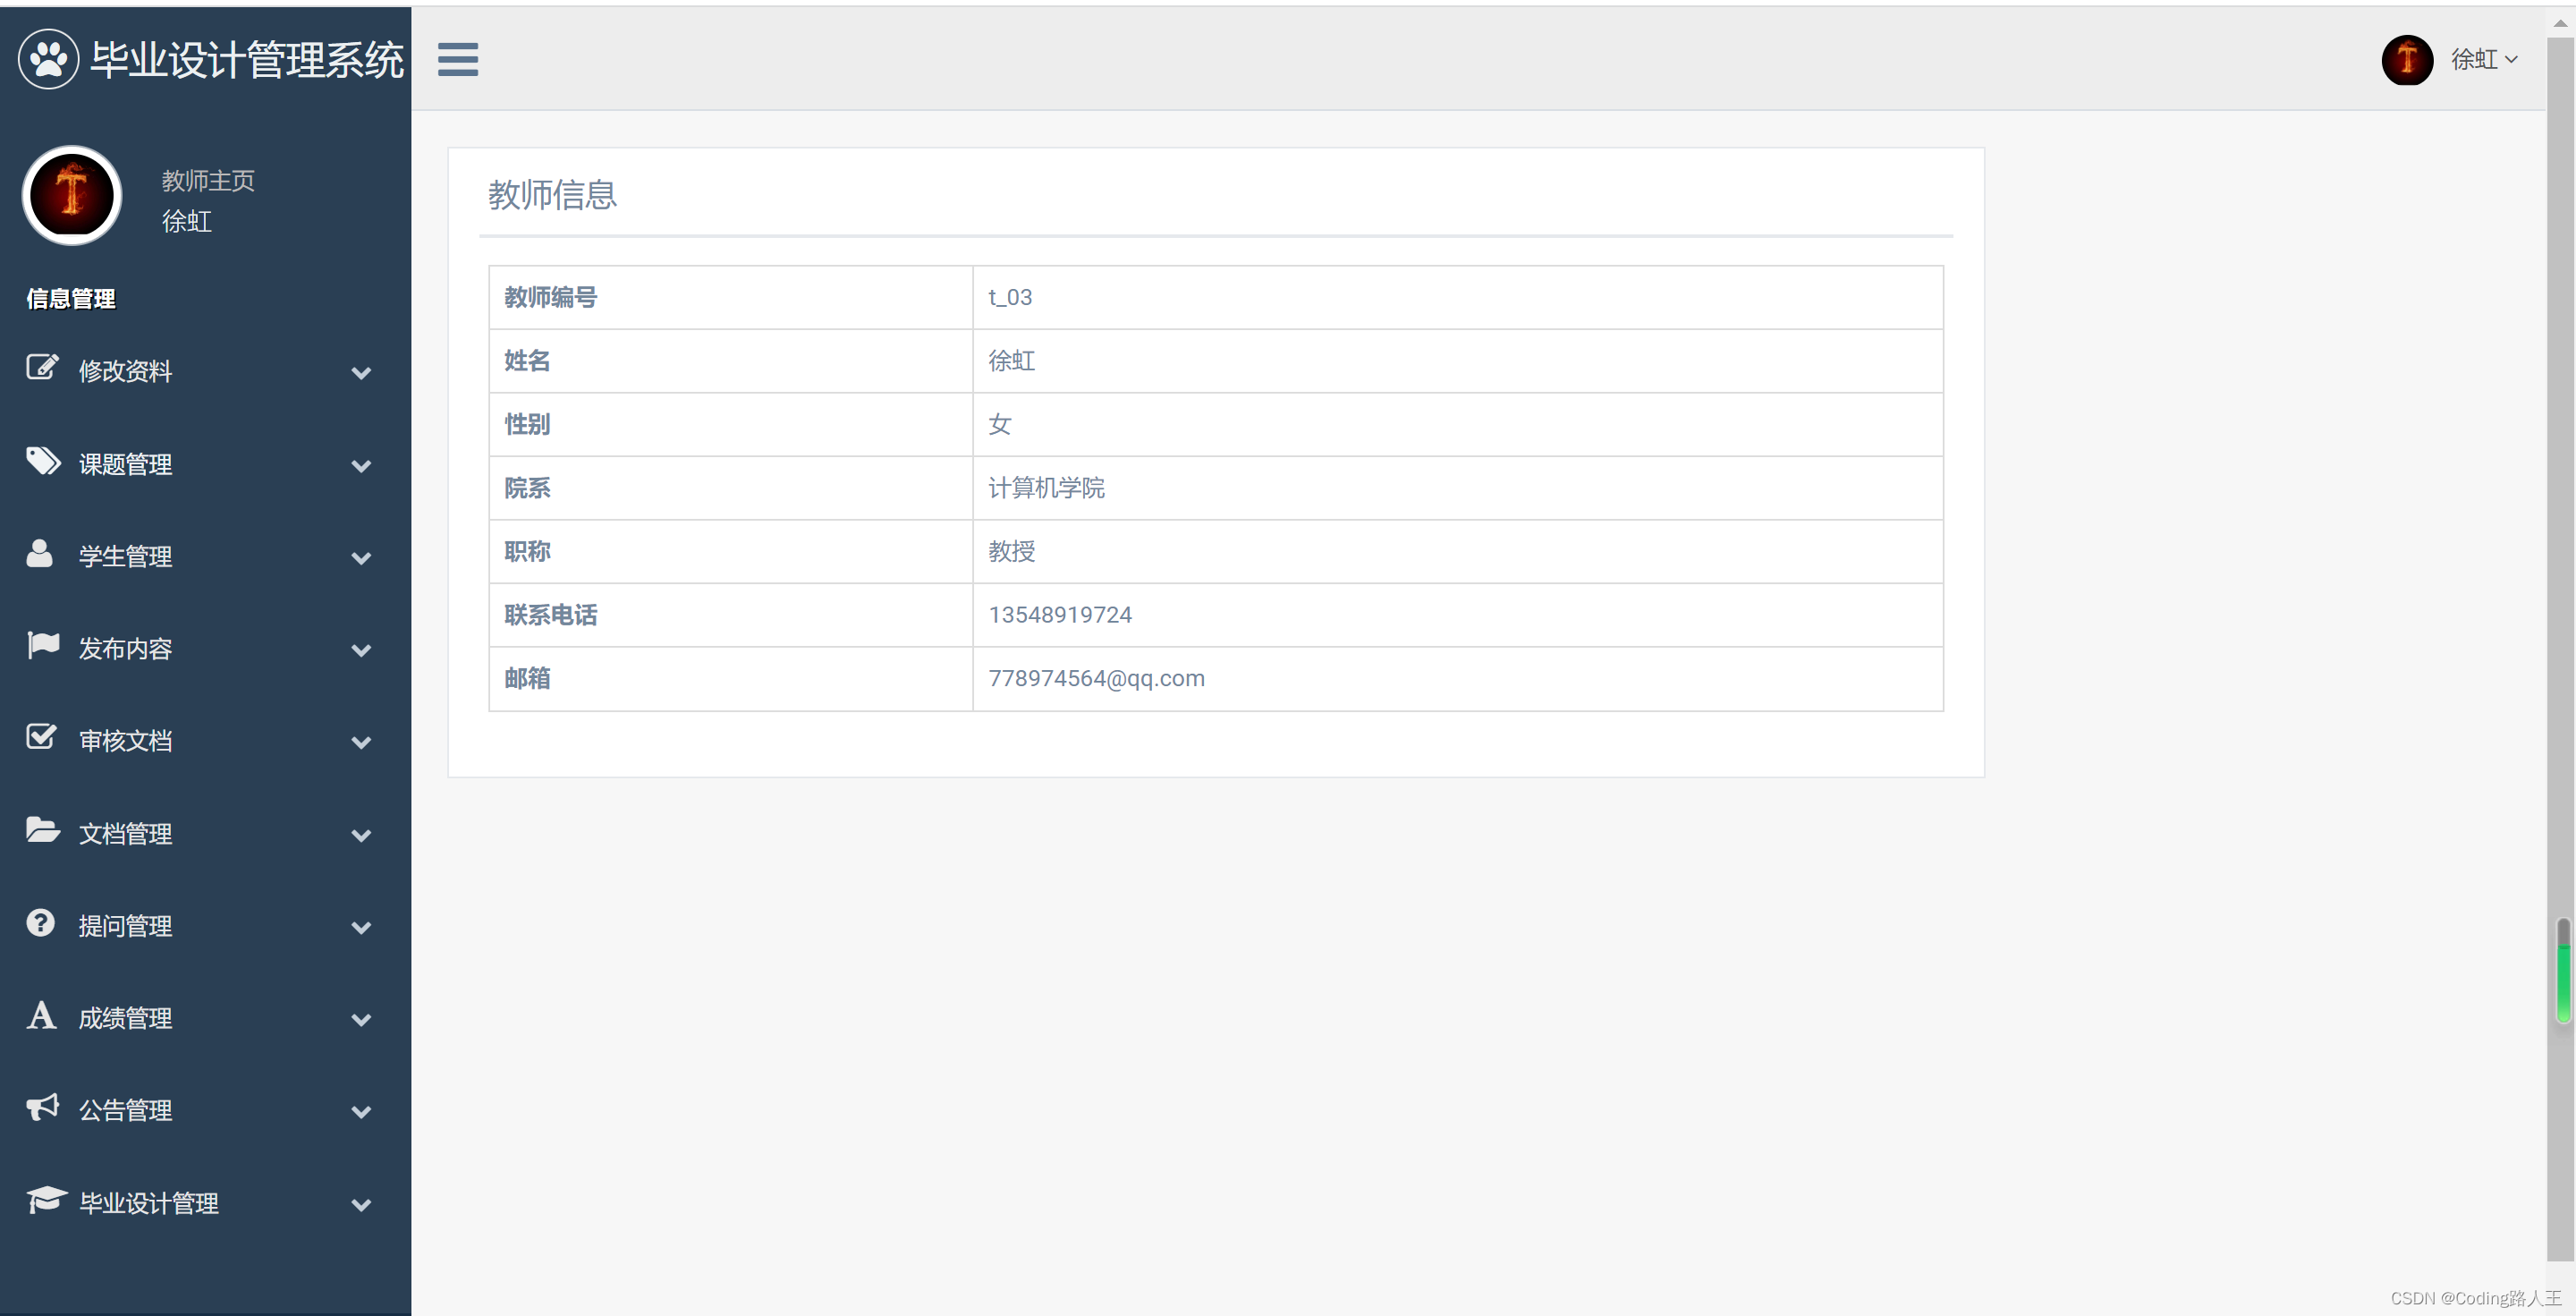
Task: Expand the 学生管理 chevron
Action: (x=362, y=558)
